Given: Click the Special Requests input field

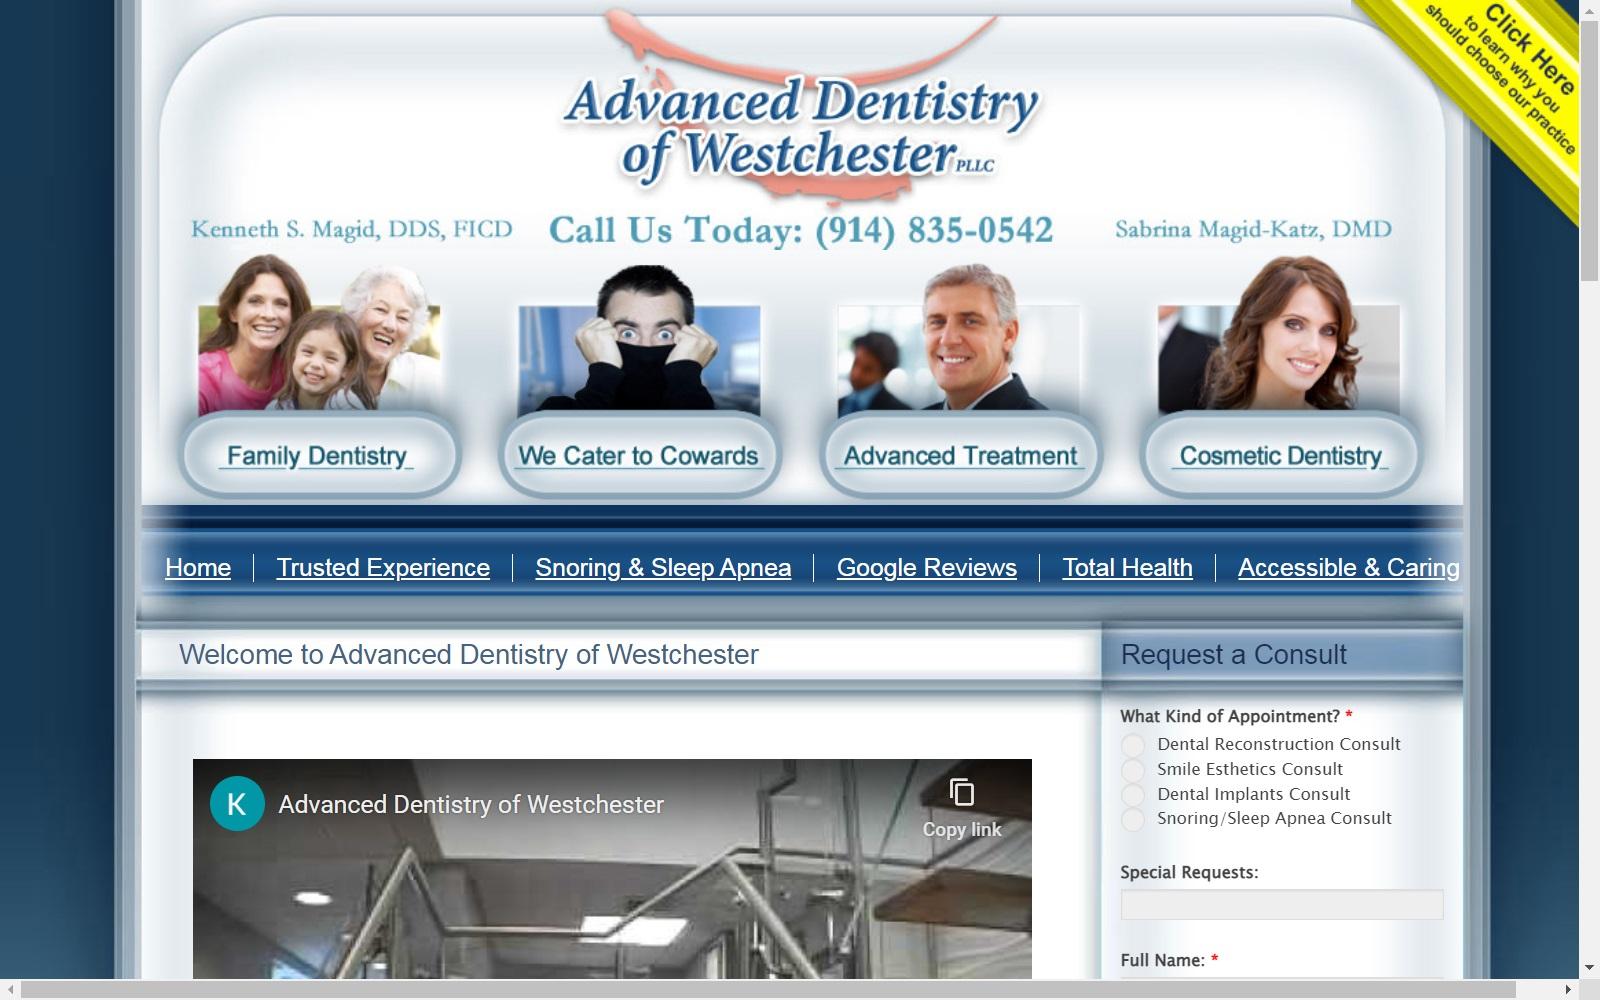Looking at the screenshot, I should coord(1282,905).
